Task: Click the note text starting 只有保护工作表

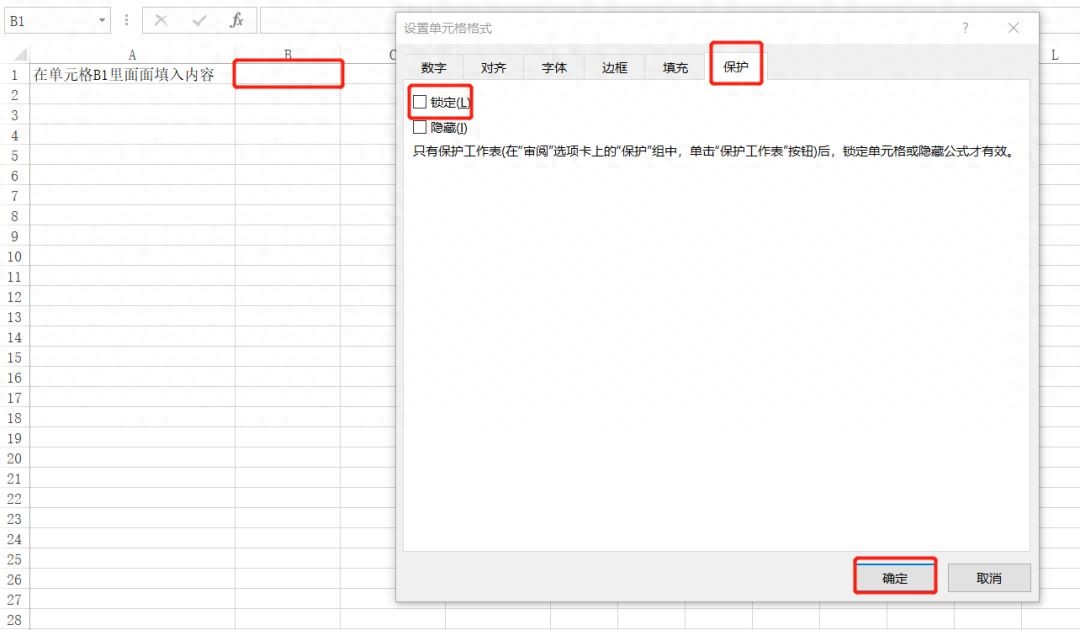Action: click(x=715, y=151)
